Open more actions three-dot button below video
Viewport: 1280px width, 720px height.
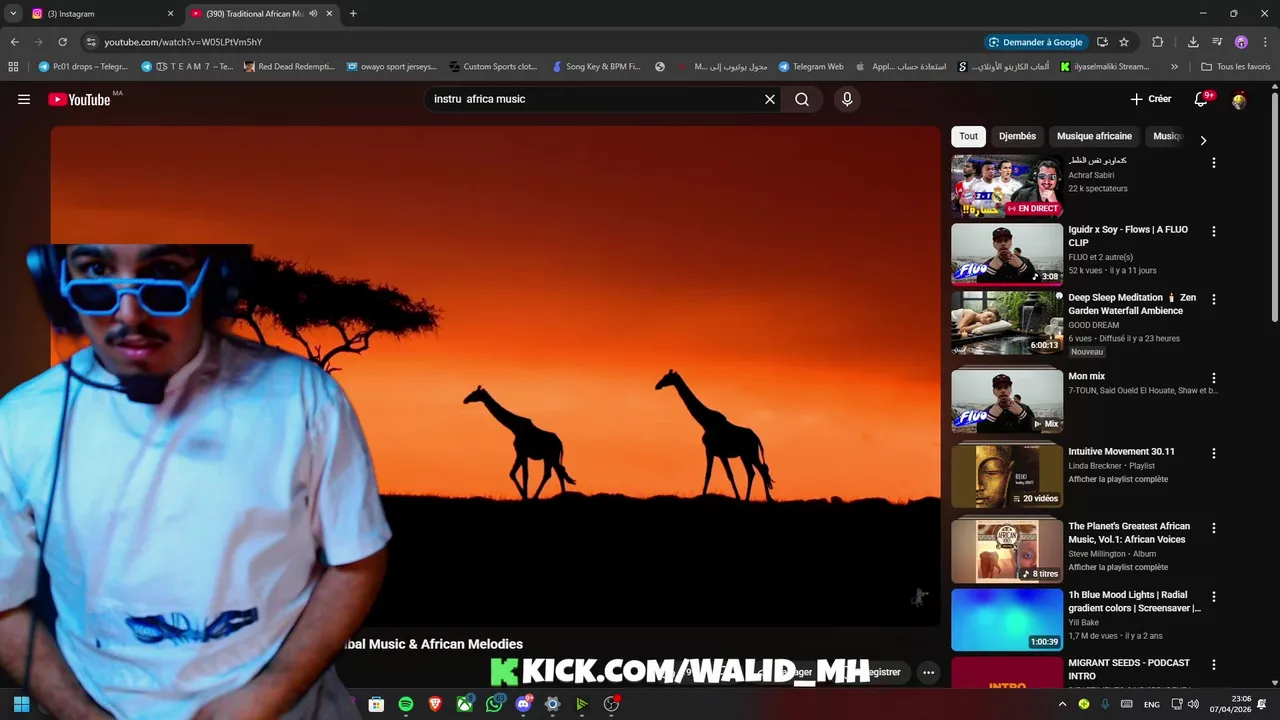click(929, 672)
